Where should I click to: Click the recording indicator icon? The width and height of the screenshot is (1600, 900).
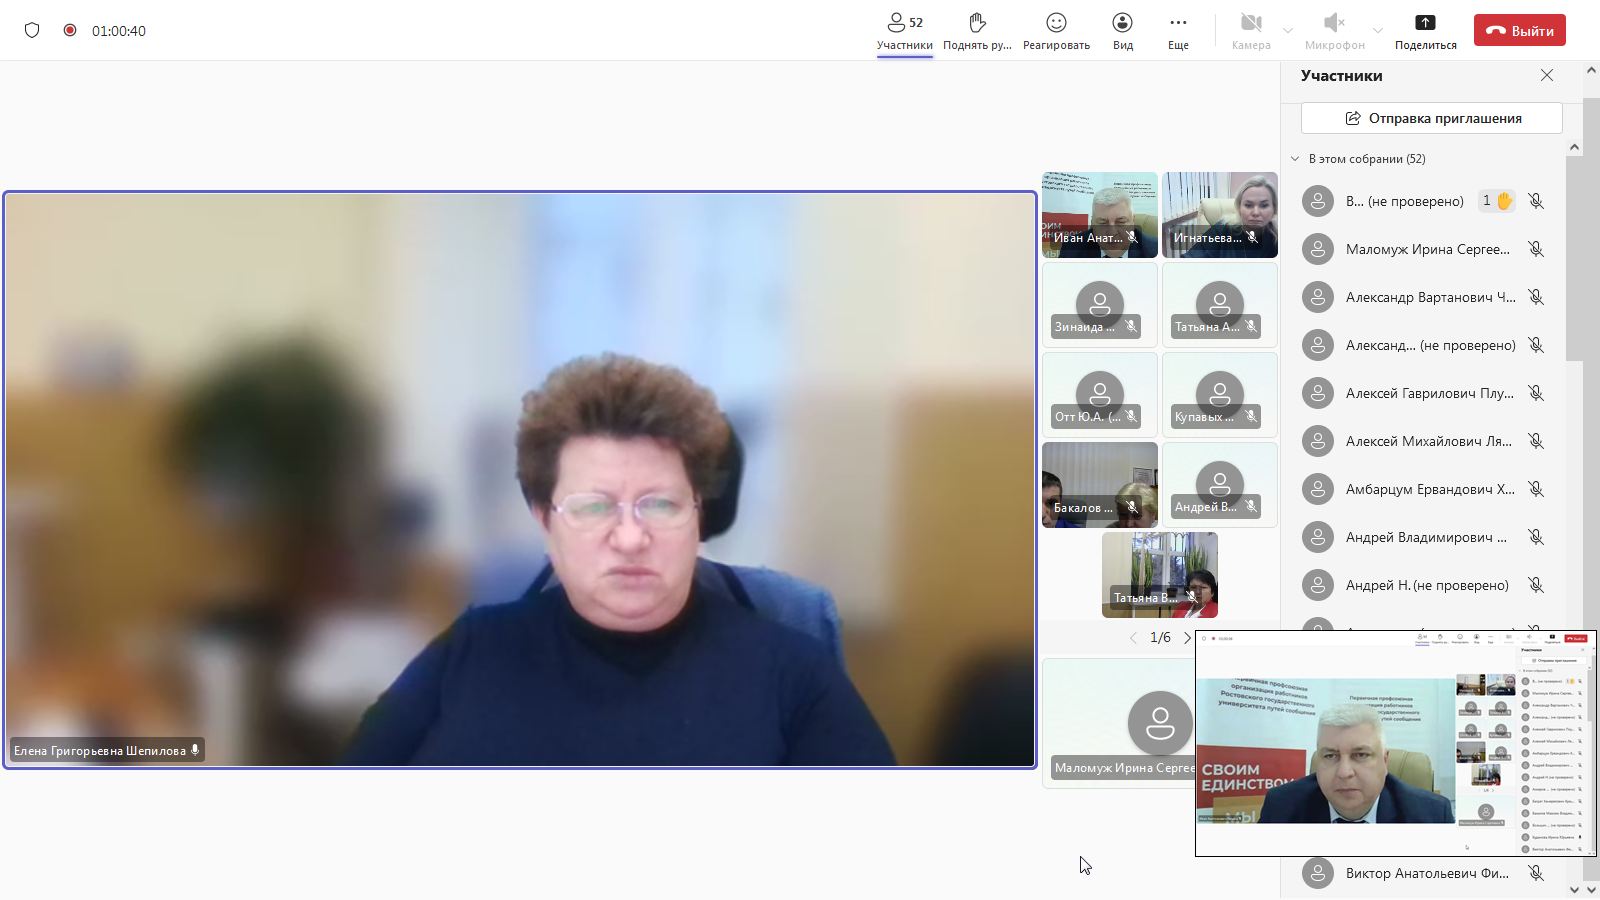point(70,30)
